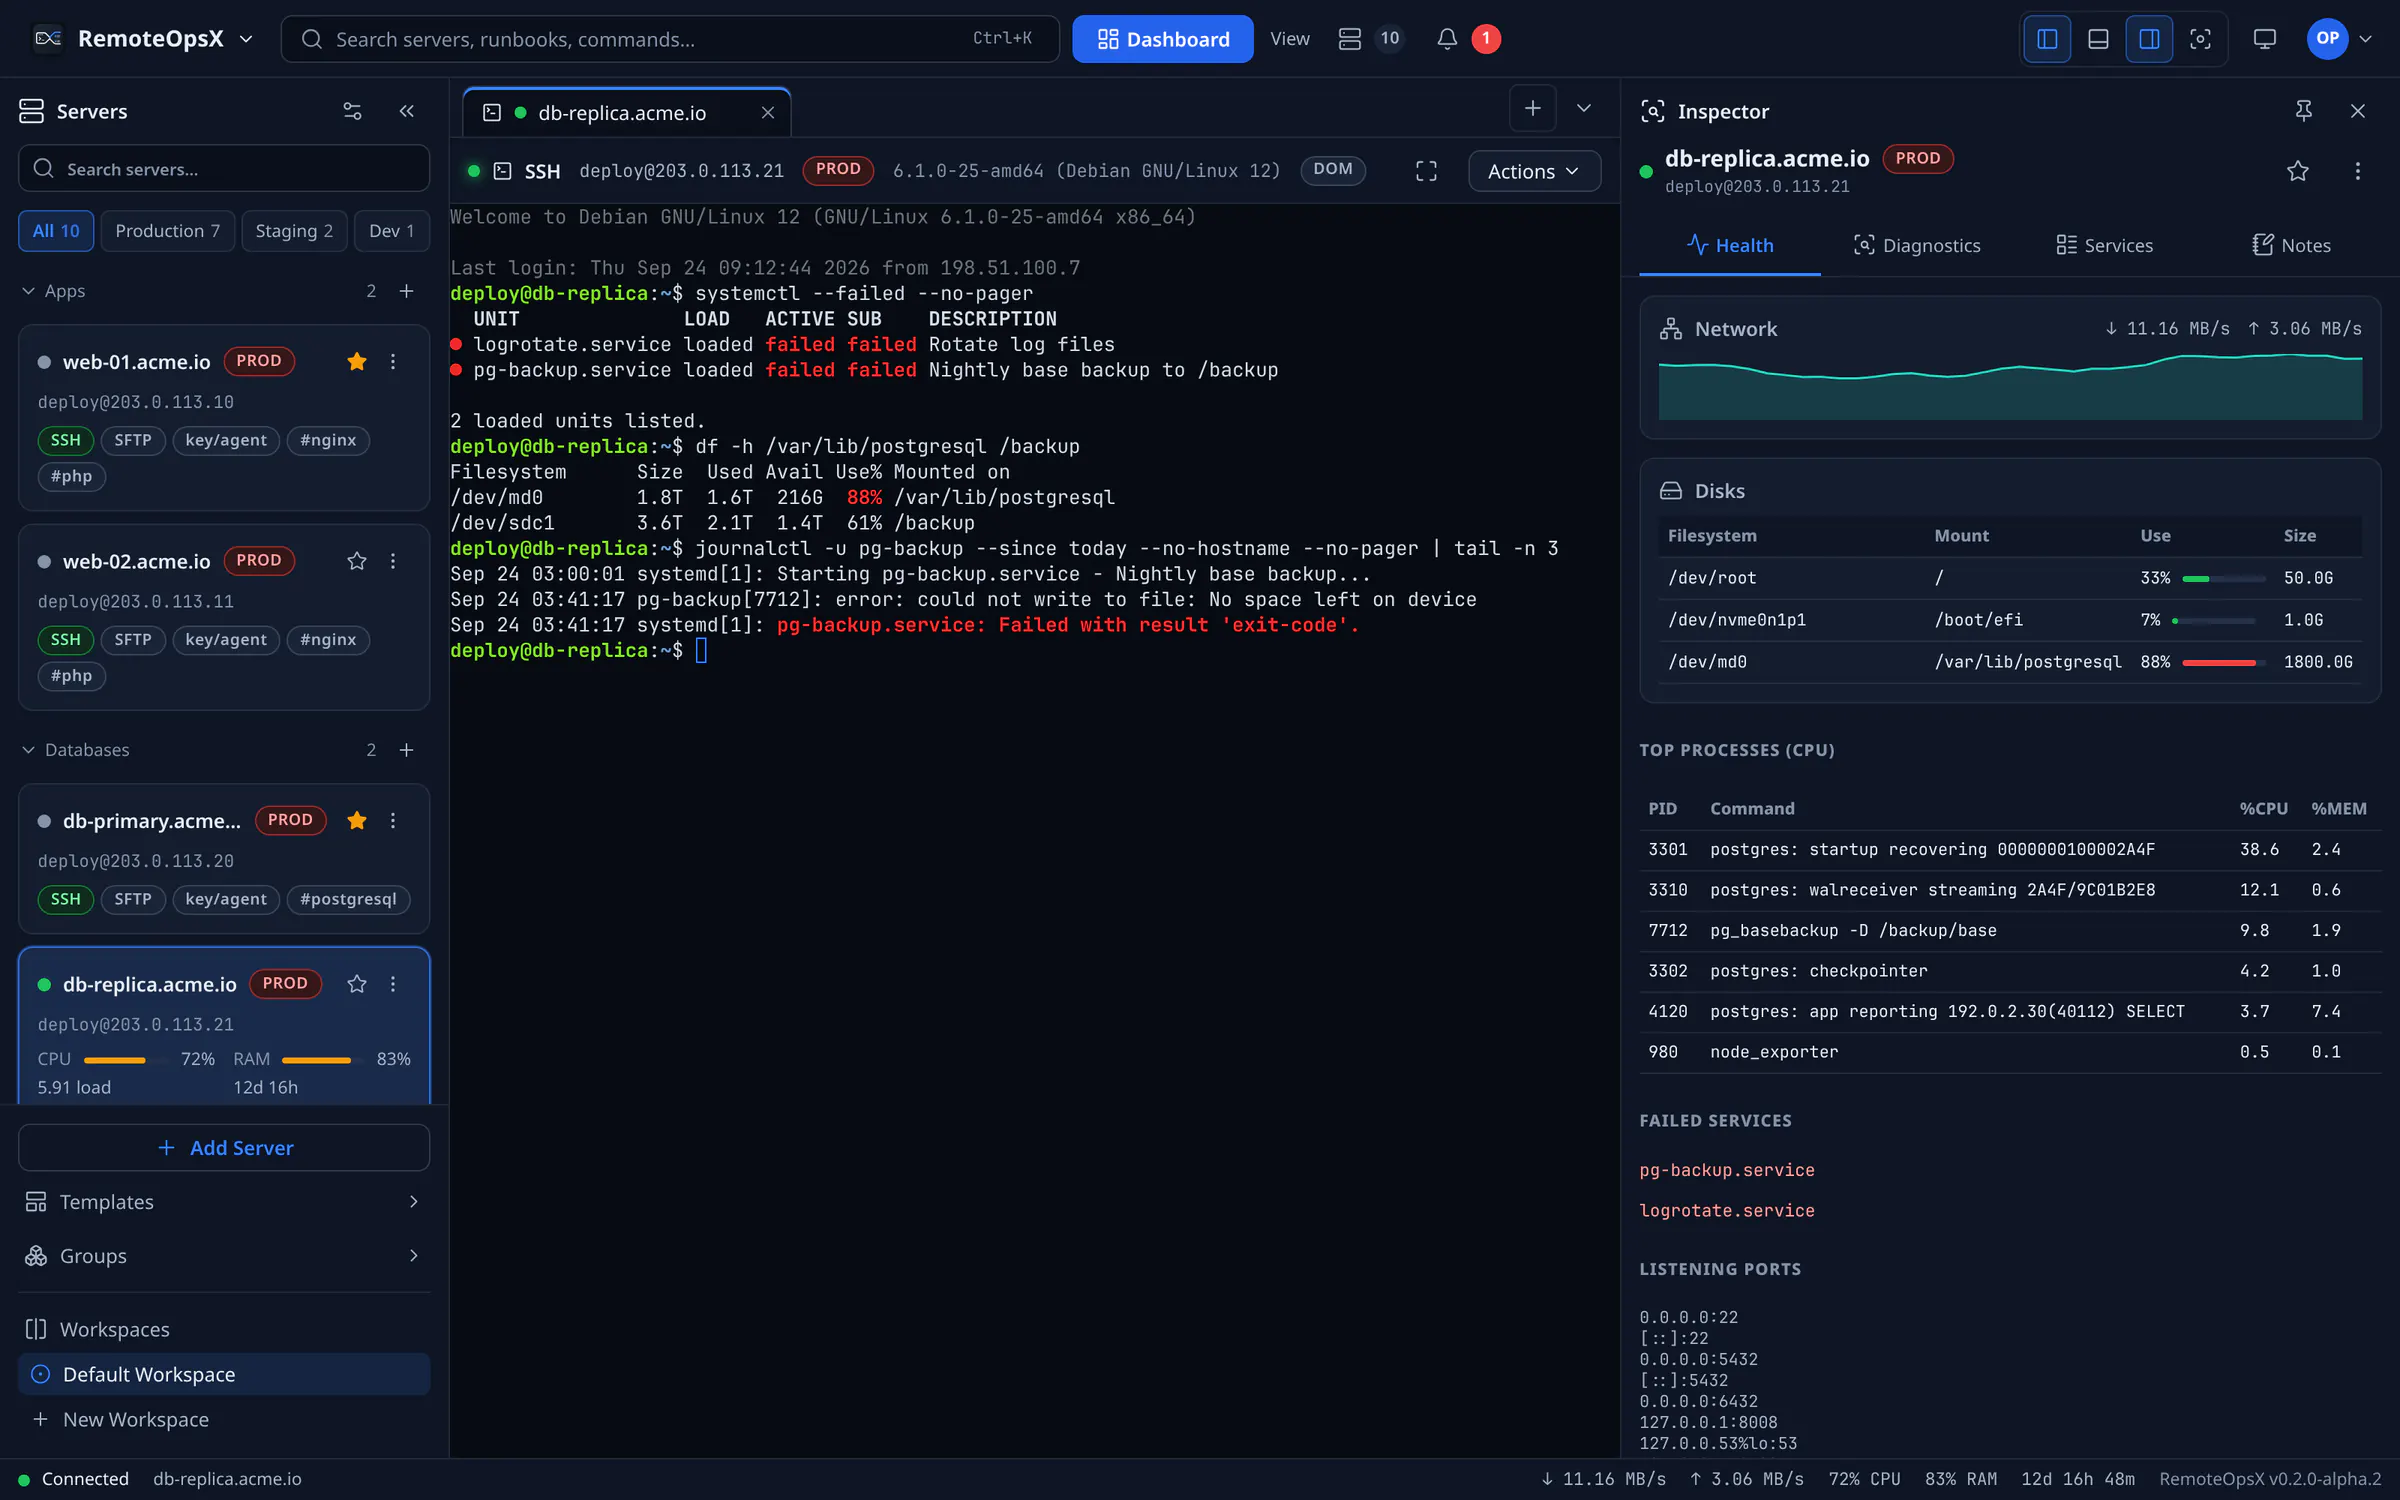Click the CPU usage bar on db-replica card
Viewport: 2400px width, 1500px height.
[x=127, y=1060]
